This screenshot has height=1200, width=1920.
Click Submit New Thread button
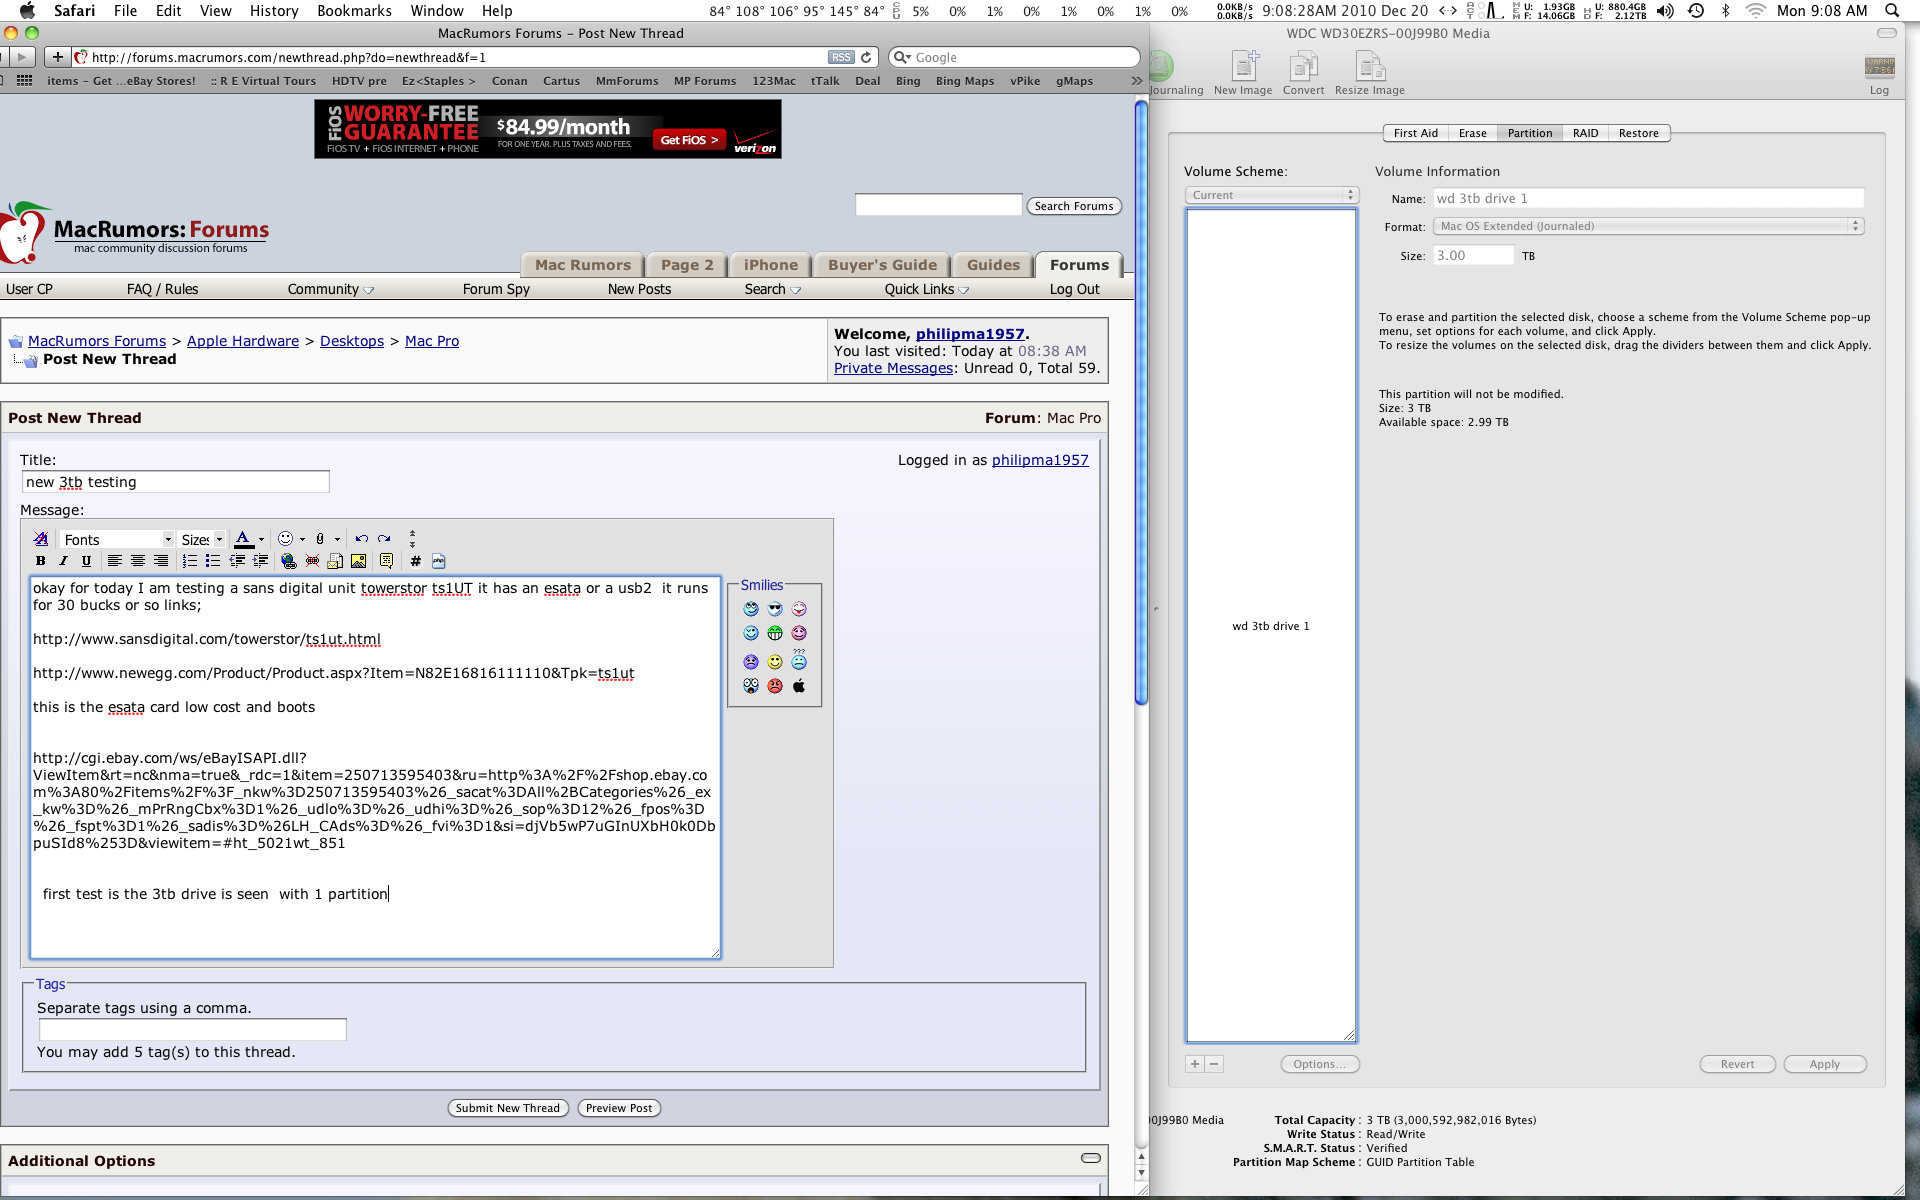tap(508, 1108)
